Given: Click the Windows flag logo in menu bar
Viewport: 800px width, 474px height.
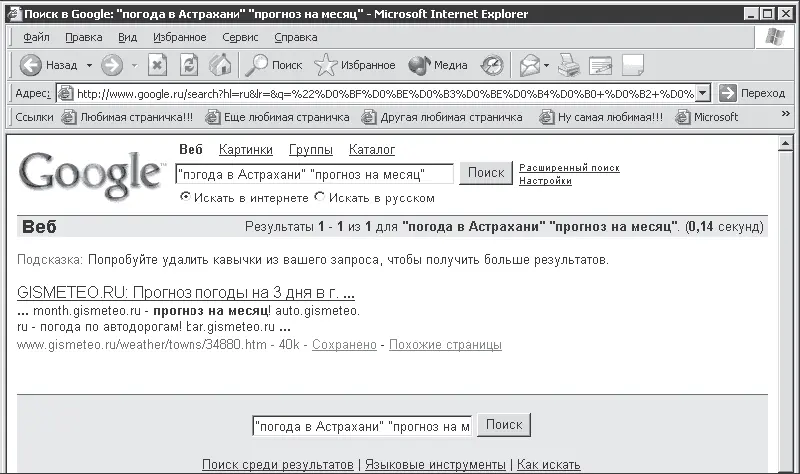Looking at the screenshot, I should click(x=774, y=37).
